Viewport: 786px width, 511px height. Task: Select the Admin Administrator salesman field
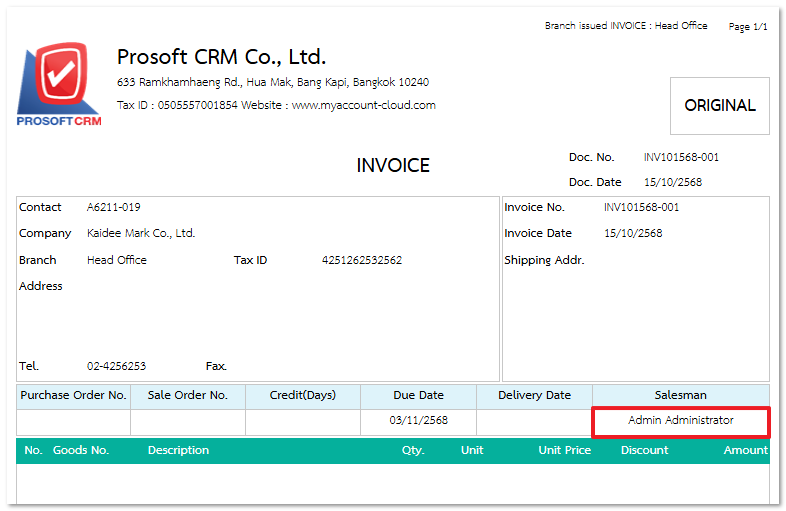point(680,421)
